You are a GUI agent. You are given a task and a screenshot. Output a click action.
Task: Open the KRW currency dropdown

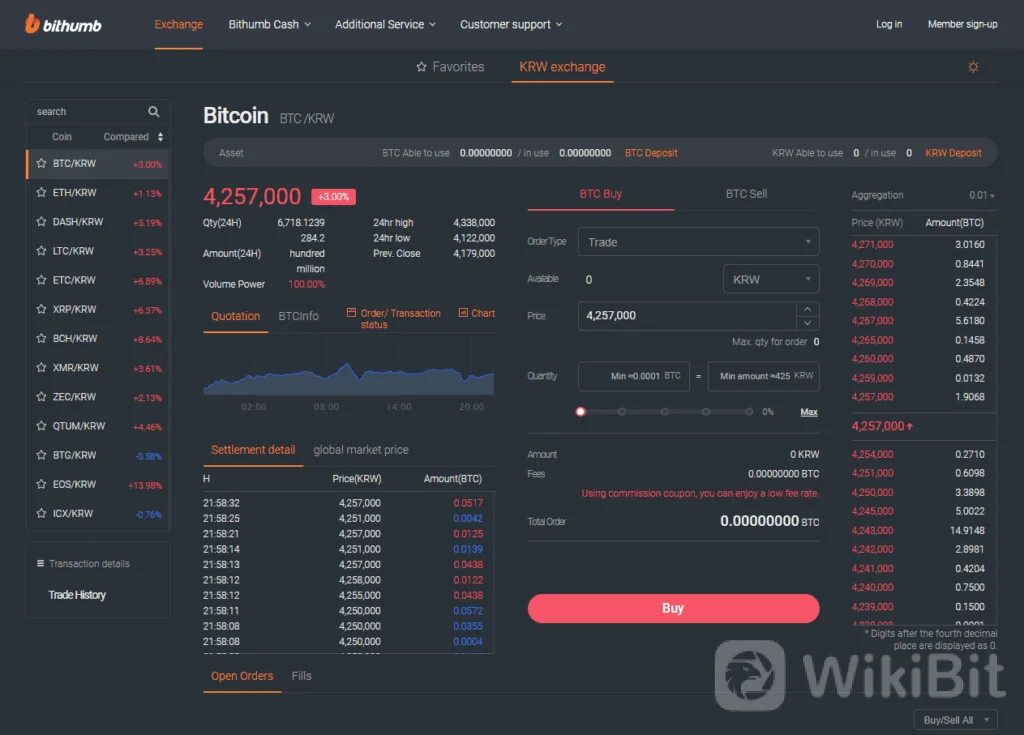click(x=770, y=280)
